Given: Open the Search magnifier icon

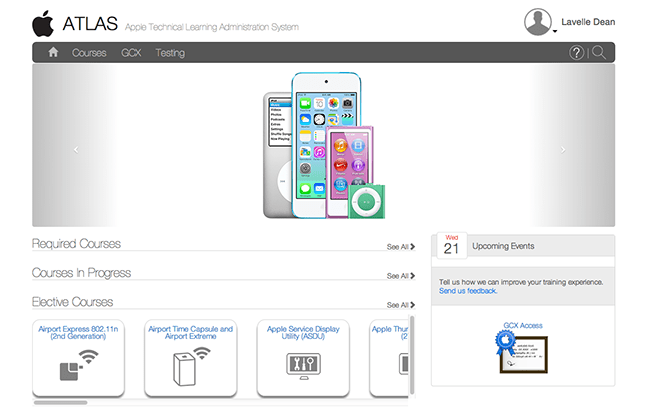Looking at the screenshot, I should [599, 53].
